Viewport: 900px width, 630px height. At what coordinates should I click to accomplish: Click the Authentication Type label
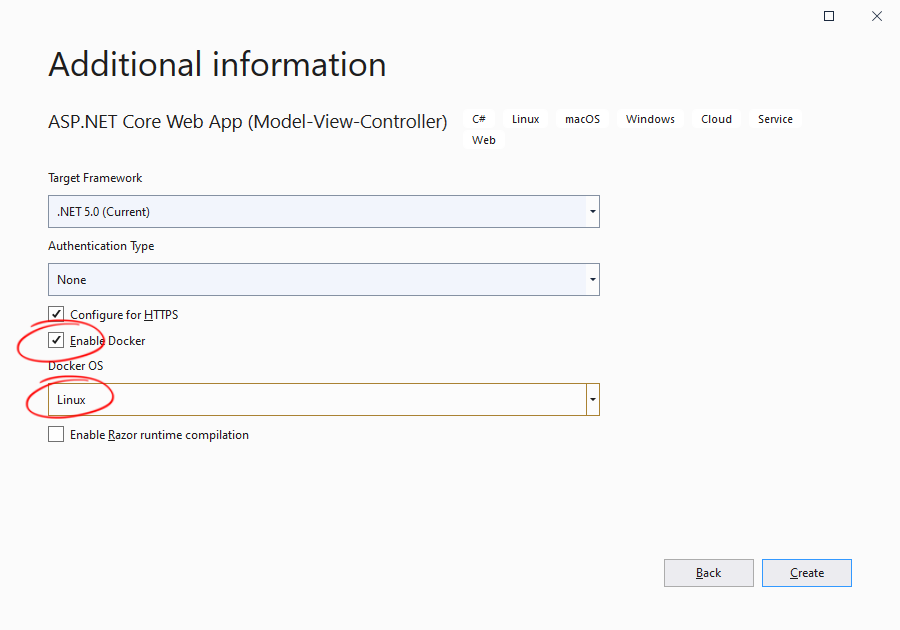click(x=101, y=246)
